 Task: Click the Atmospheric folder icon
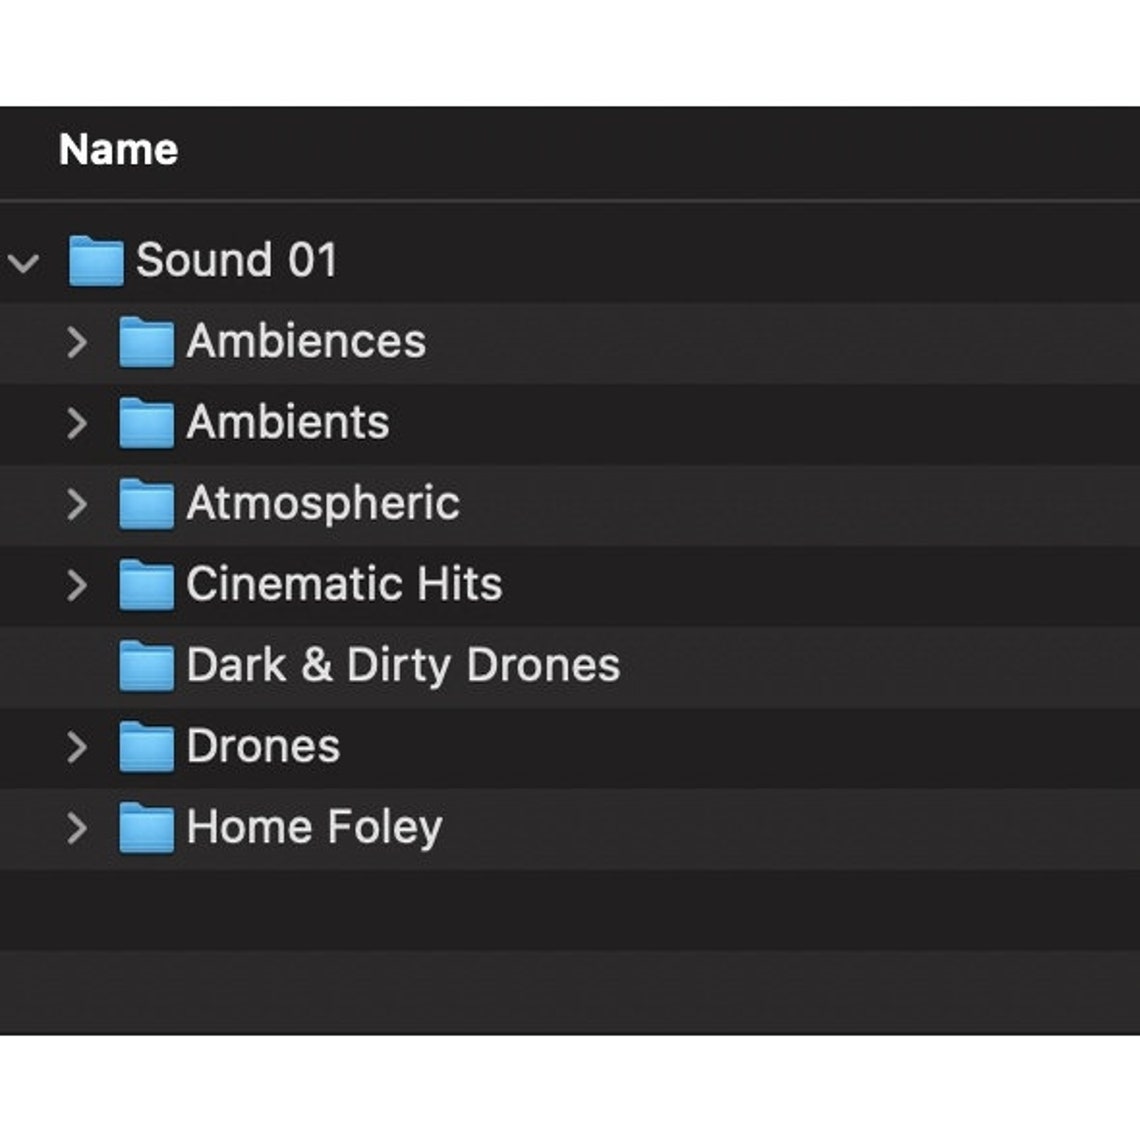point(148,503)
